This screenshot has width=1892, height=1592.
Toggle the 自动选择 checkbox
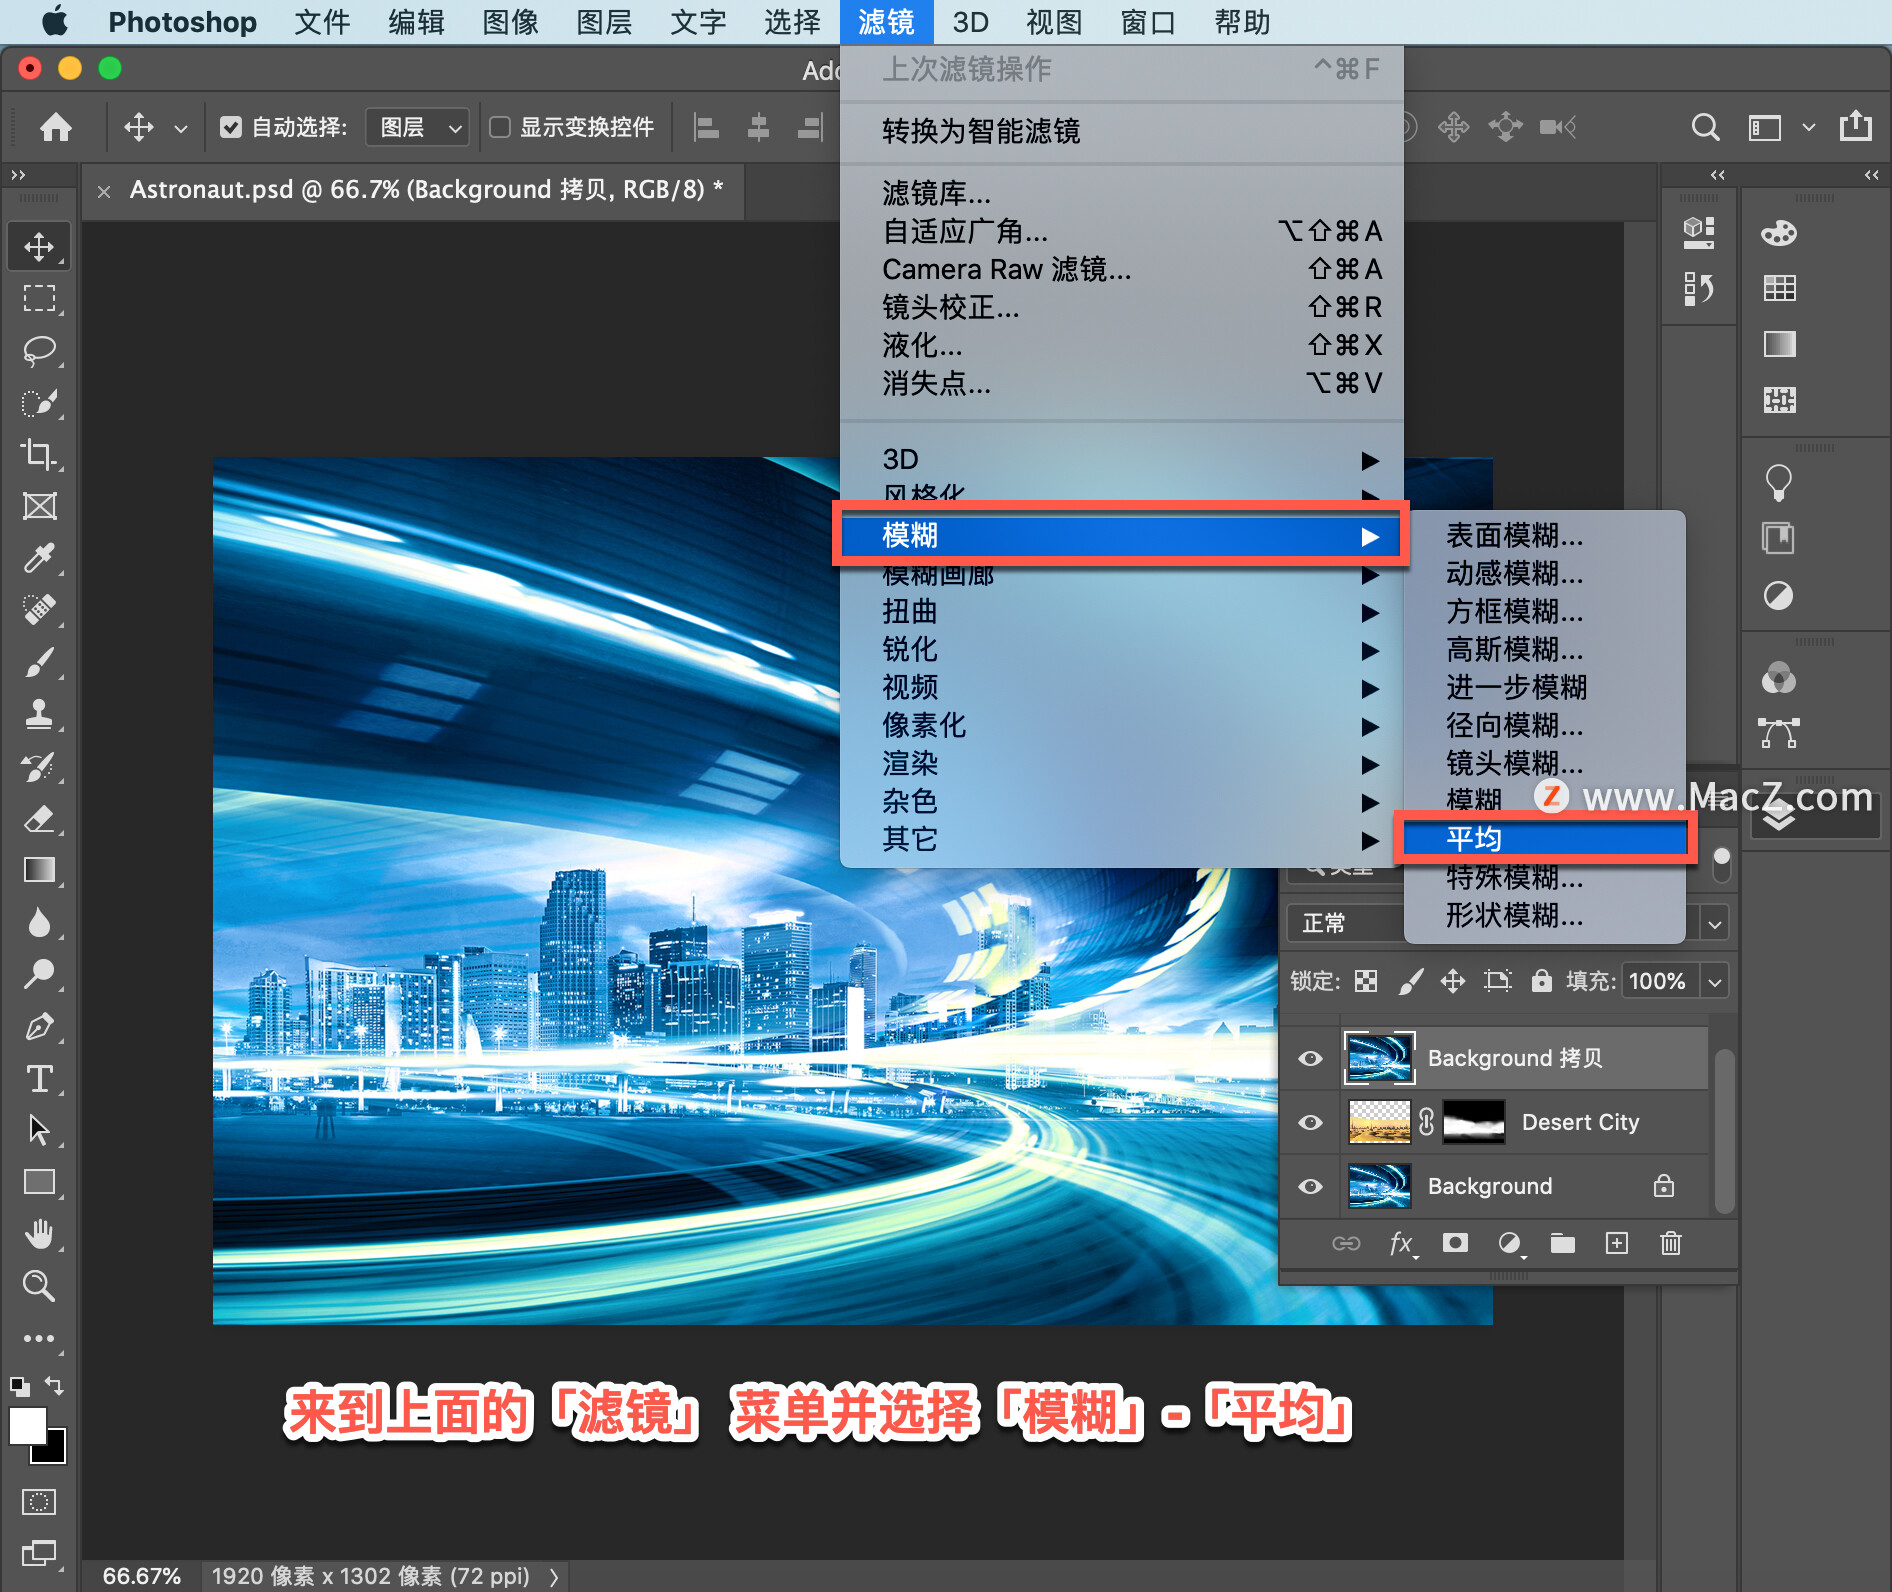pyautogui.click(x=231, y=127)
